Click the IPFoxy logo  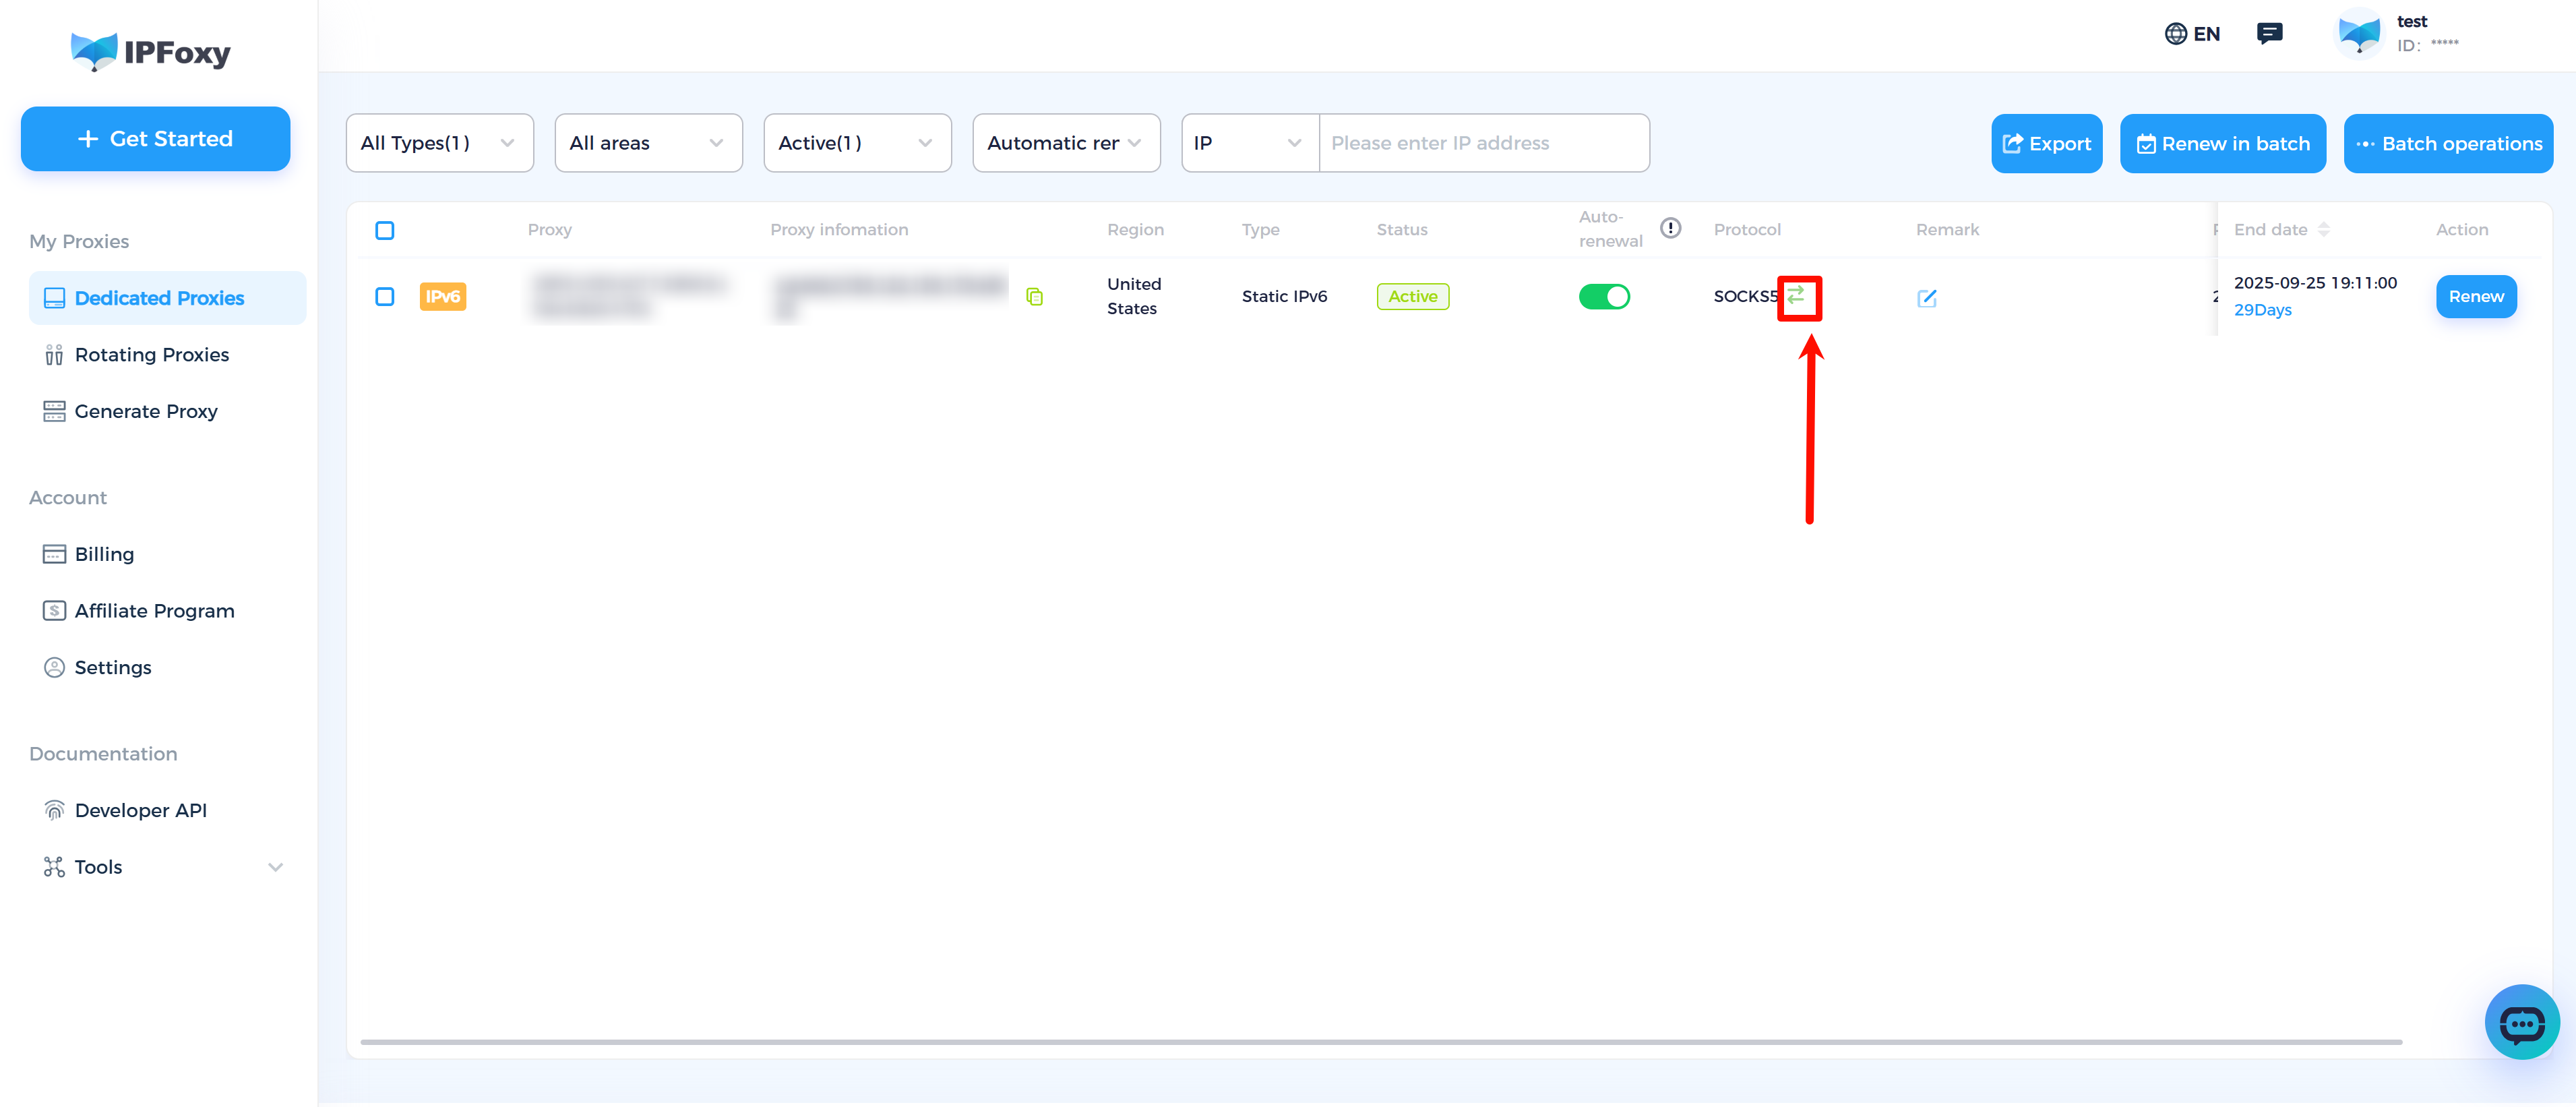click(151, 51)
